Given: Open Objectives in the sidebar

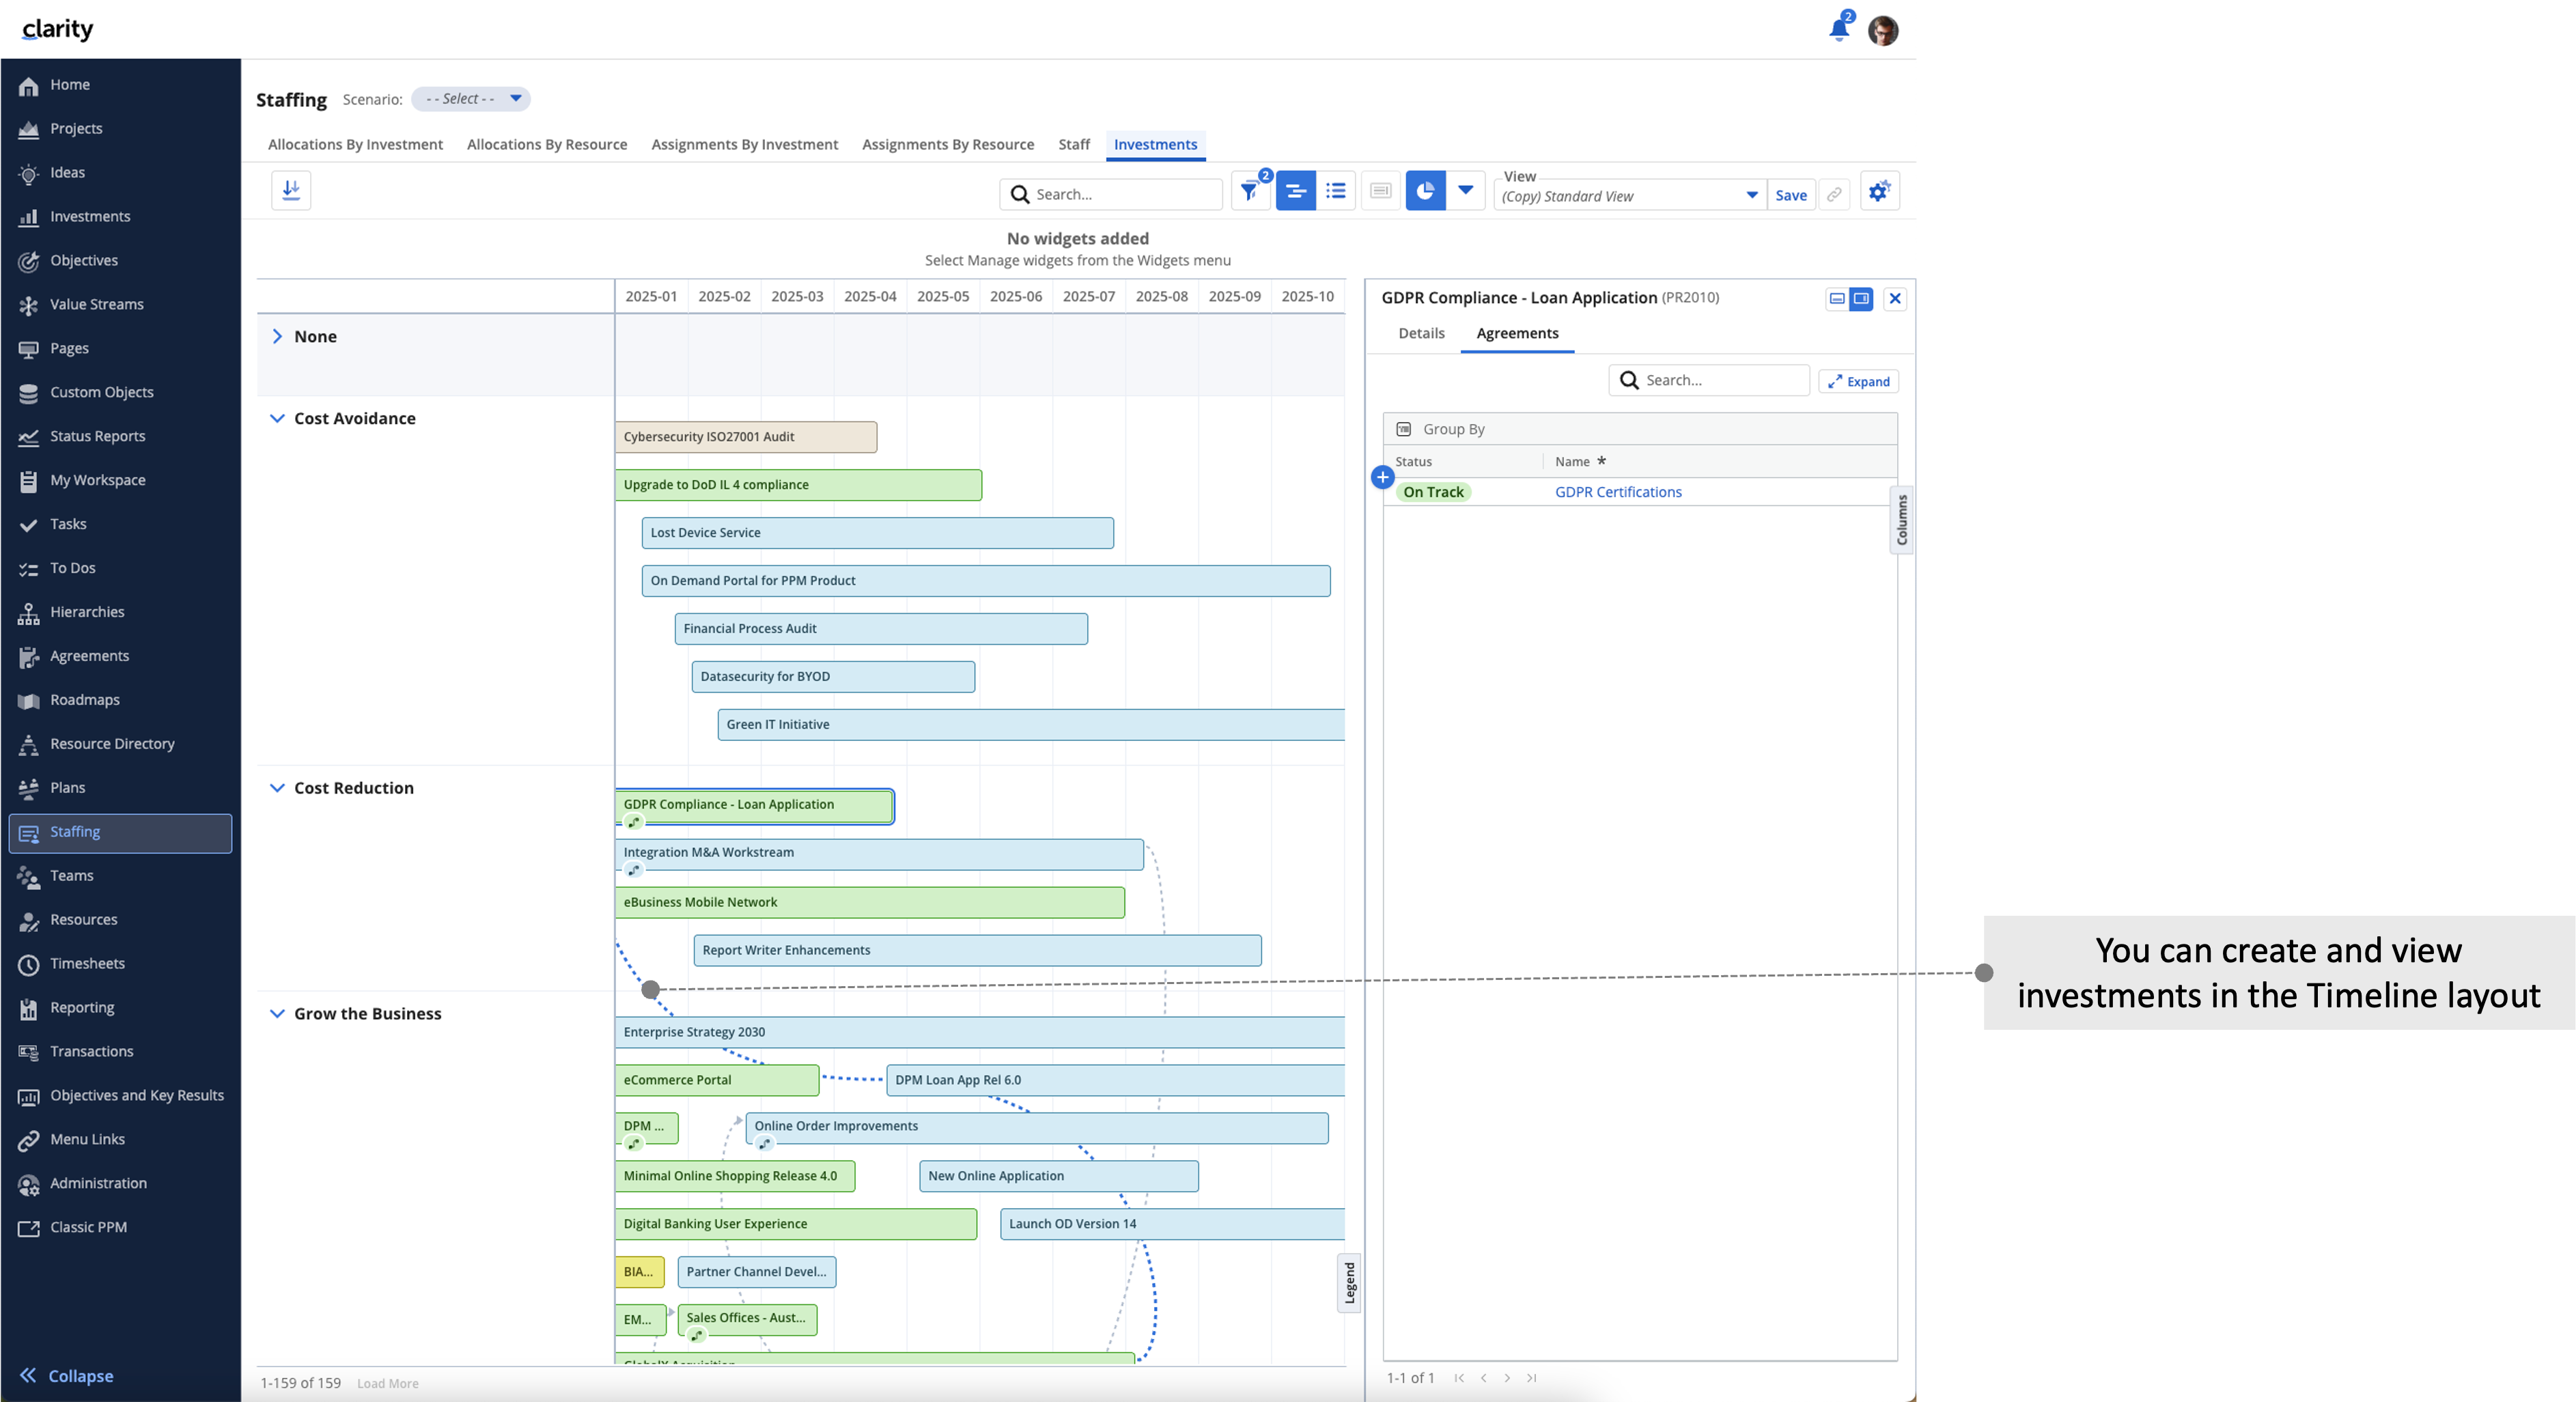Looking at the screenshot, I should click(x=84, y=260).
